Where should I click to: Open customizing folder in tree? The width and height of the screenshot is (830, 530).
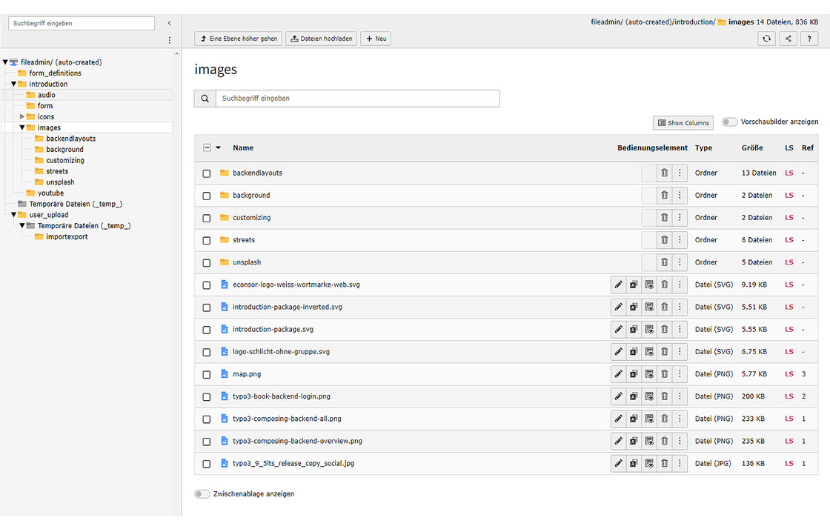tap(65, 160)
